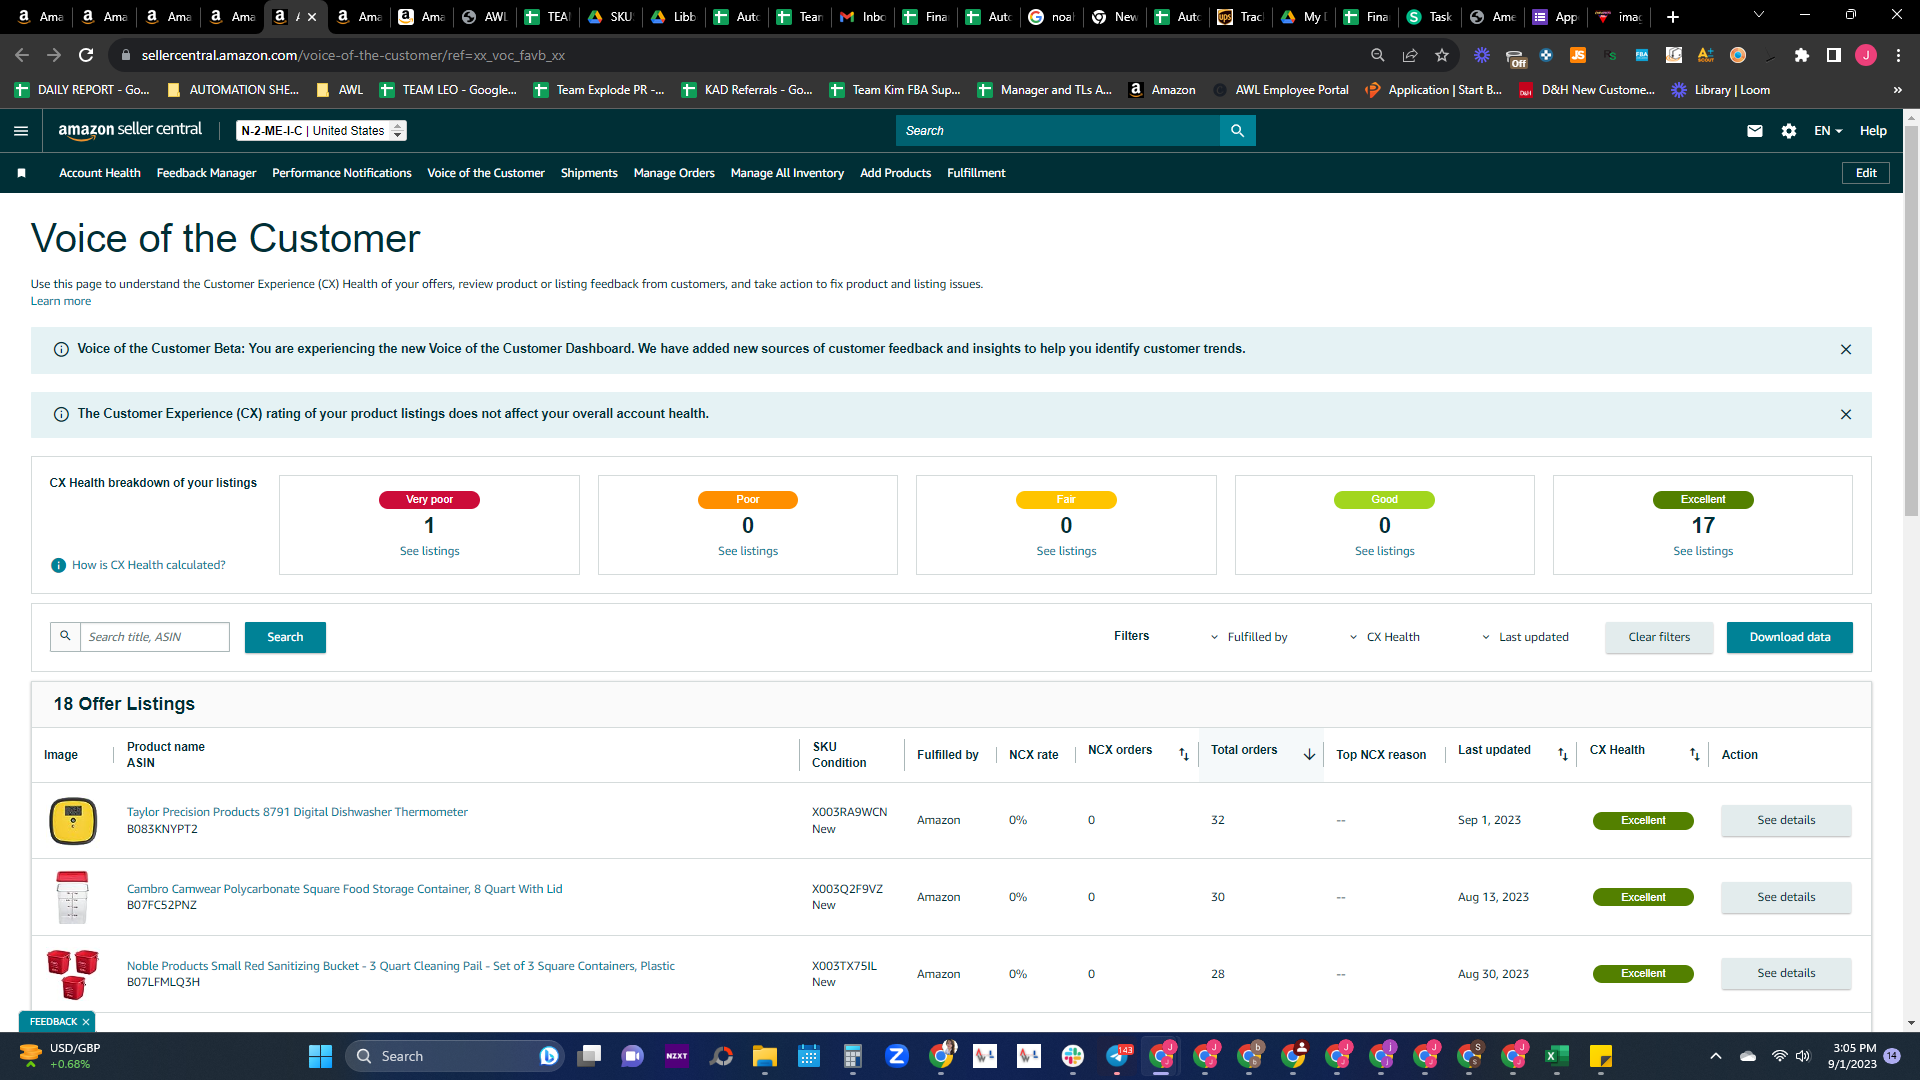Screen dimensions: 1920x1080
Task: Sort by Last updated column arrows
Action: 1563,755
